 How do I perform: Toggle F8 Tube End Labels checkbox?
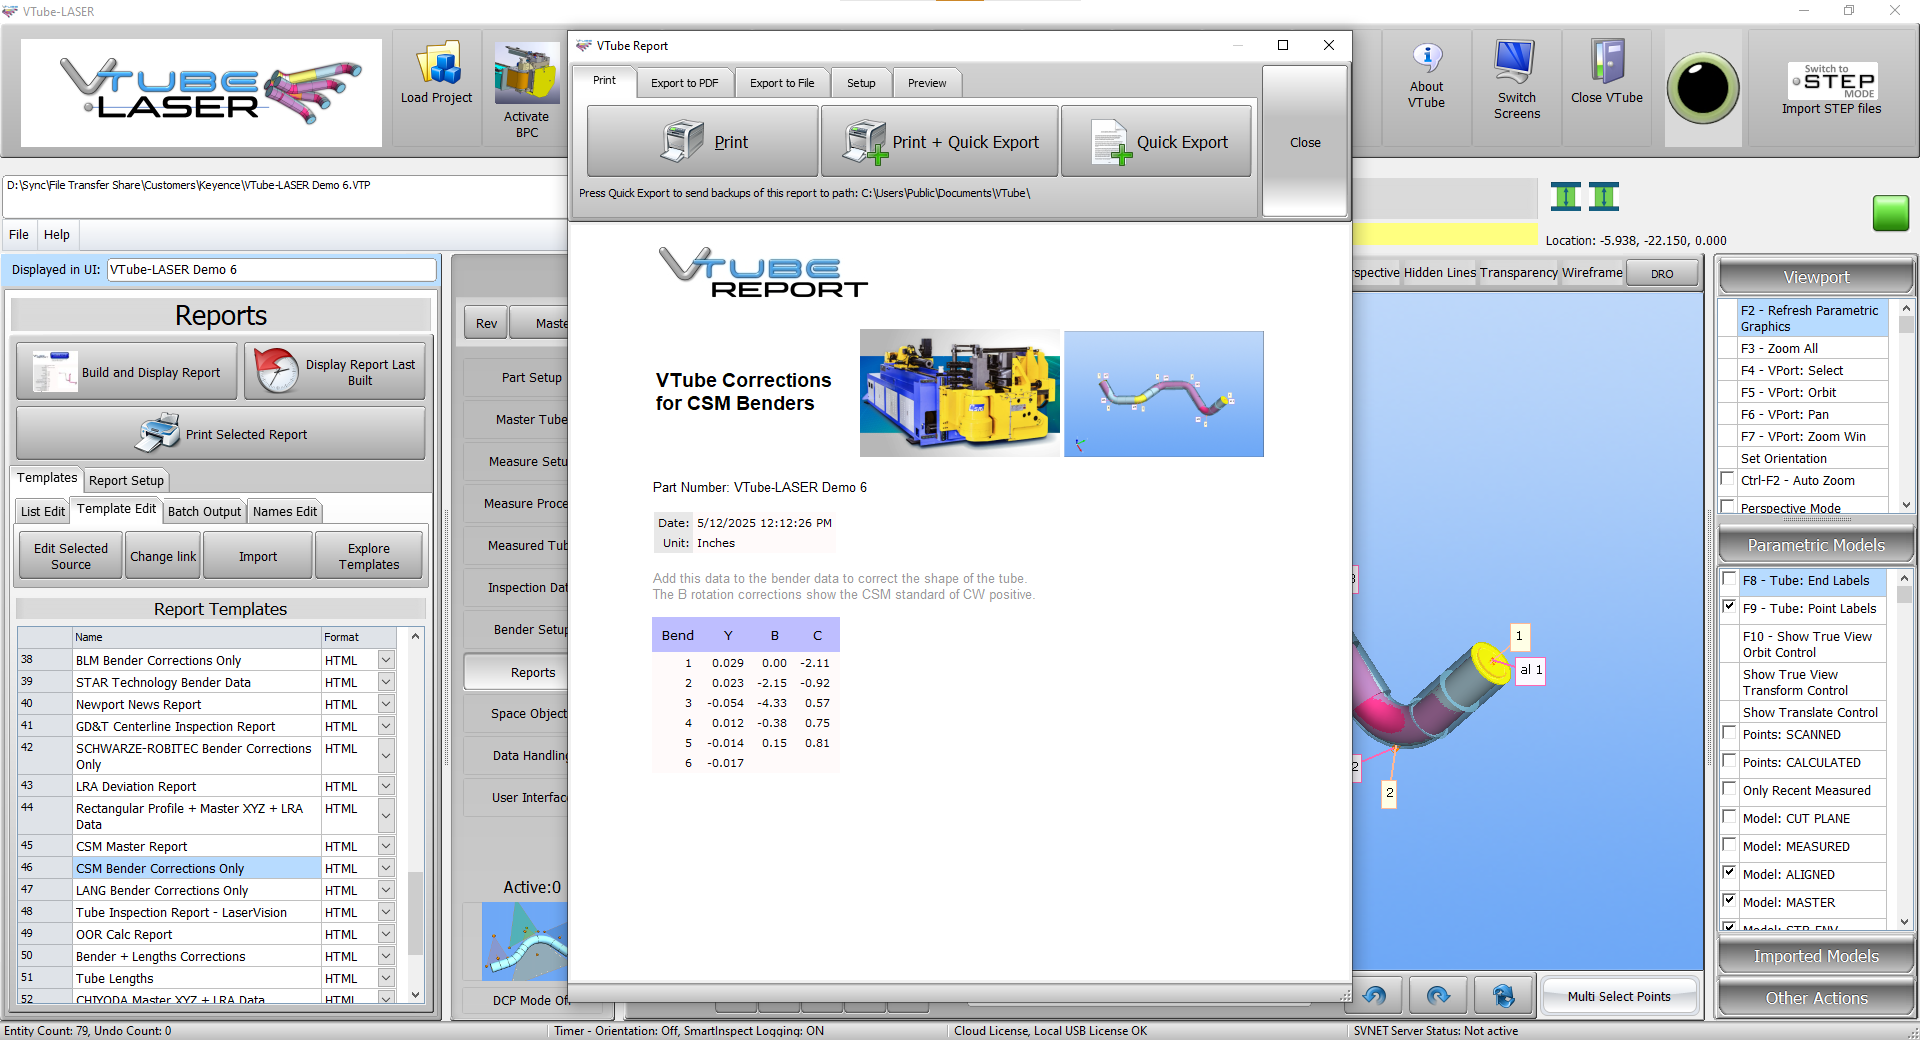(1729, 579)
